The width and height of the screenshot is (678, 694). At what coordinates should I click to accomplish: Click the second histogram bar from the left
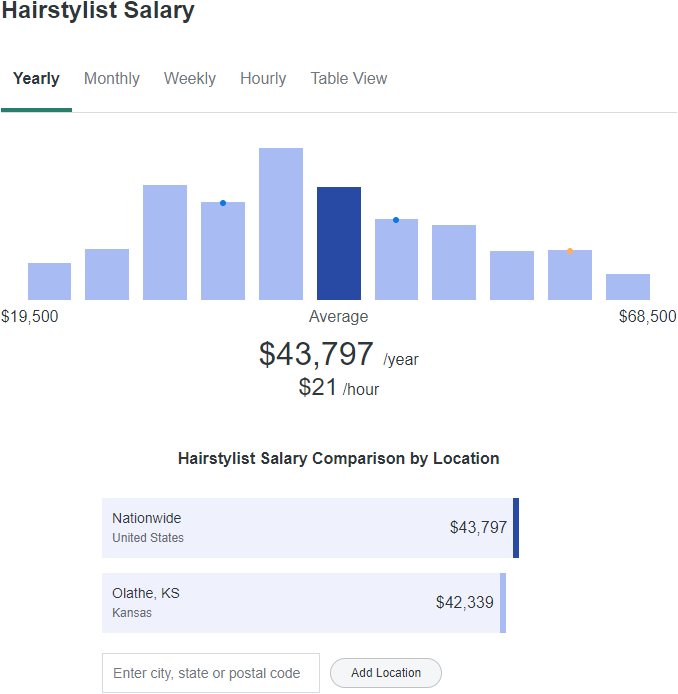pyautogui.click(x=107, y=274)
